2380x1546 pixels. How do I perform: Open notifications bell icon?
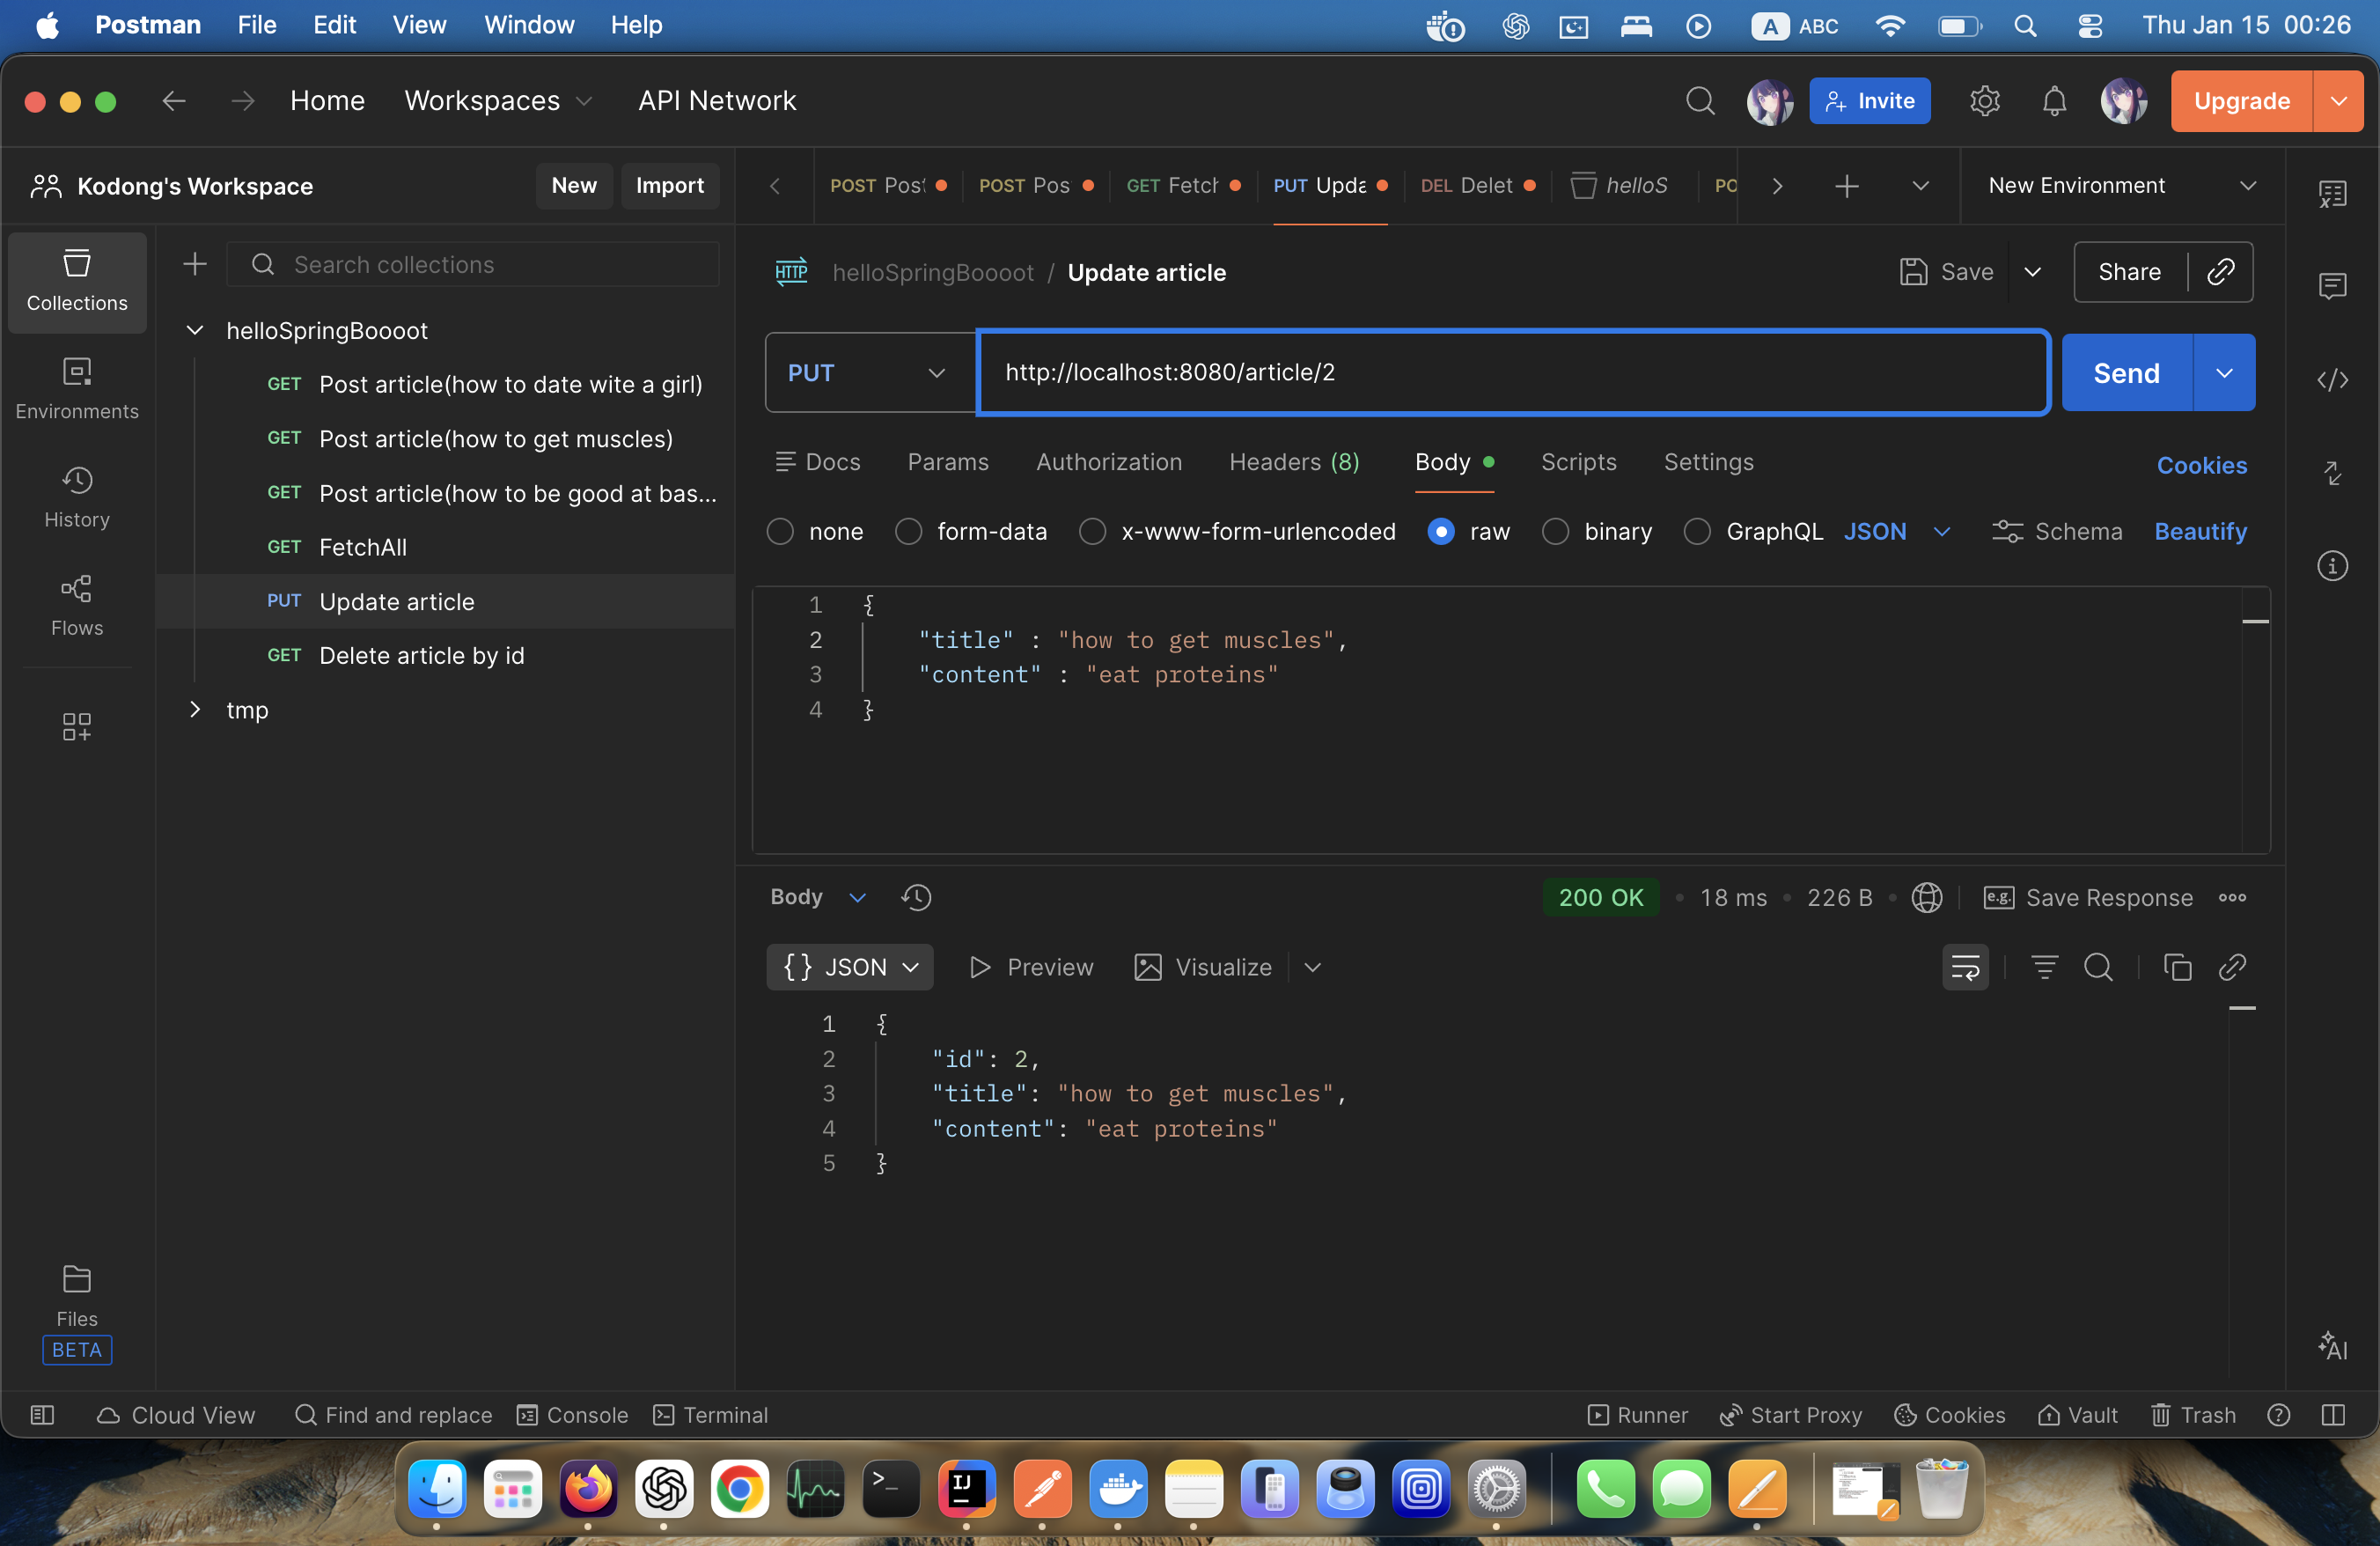(2054, 101)
